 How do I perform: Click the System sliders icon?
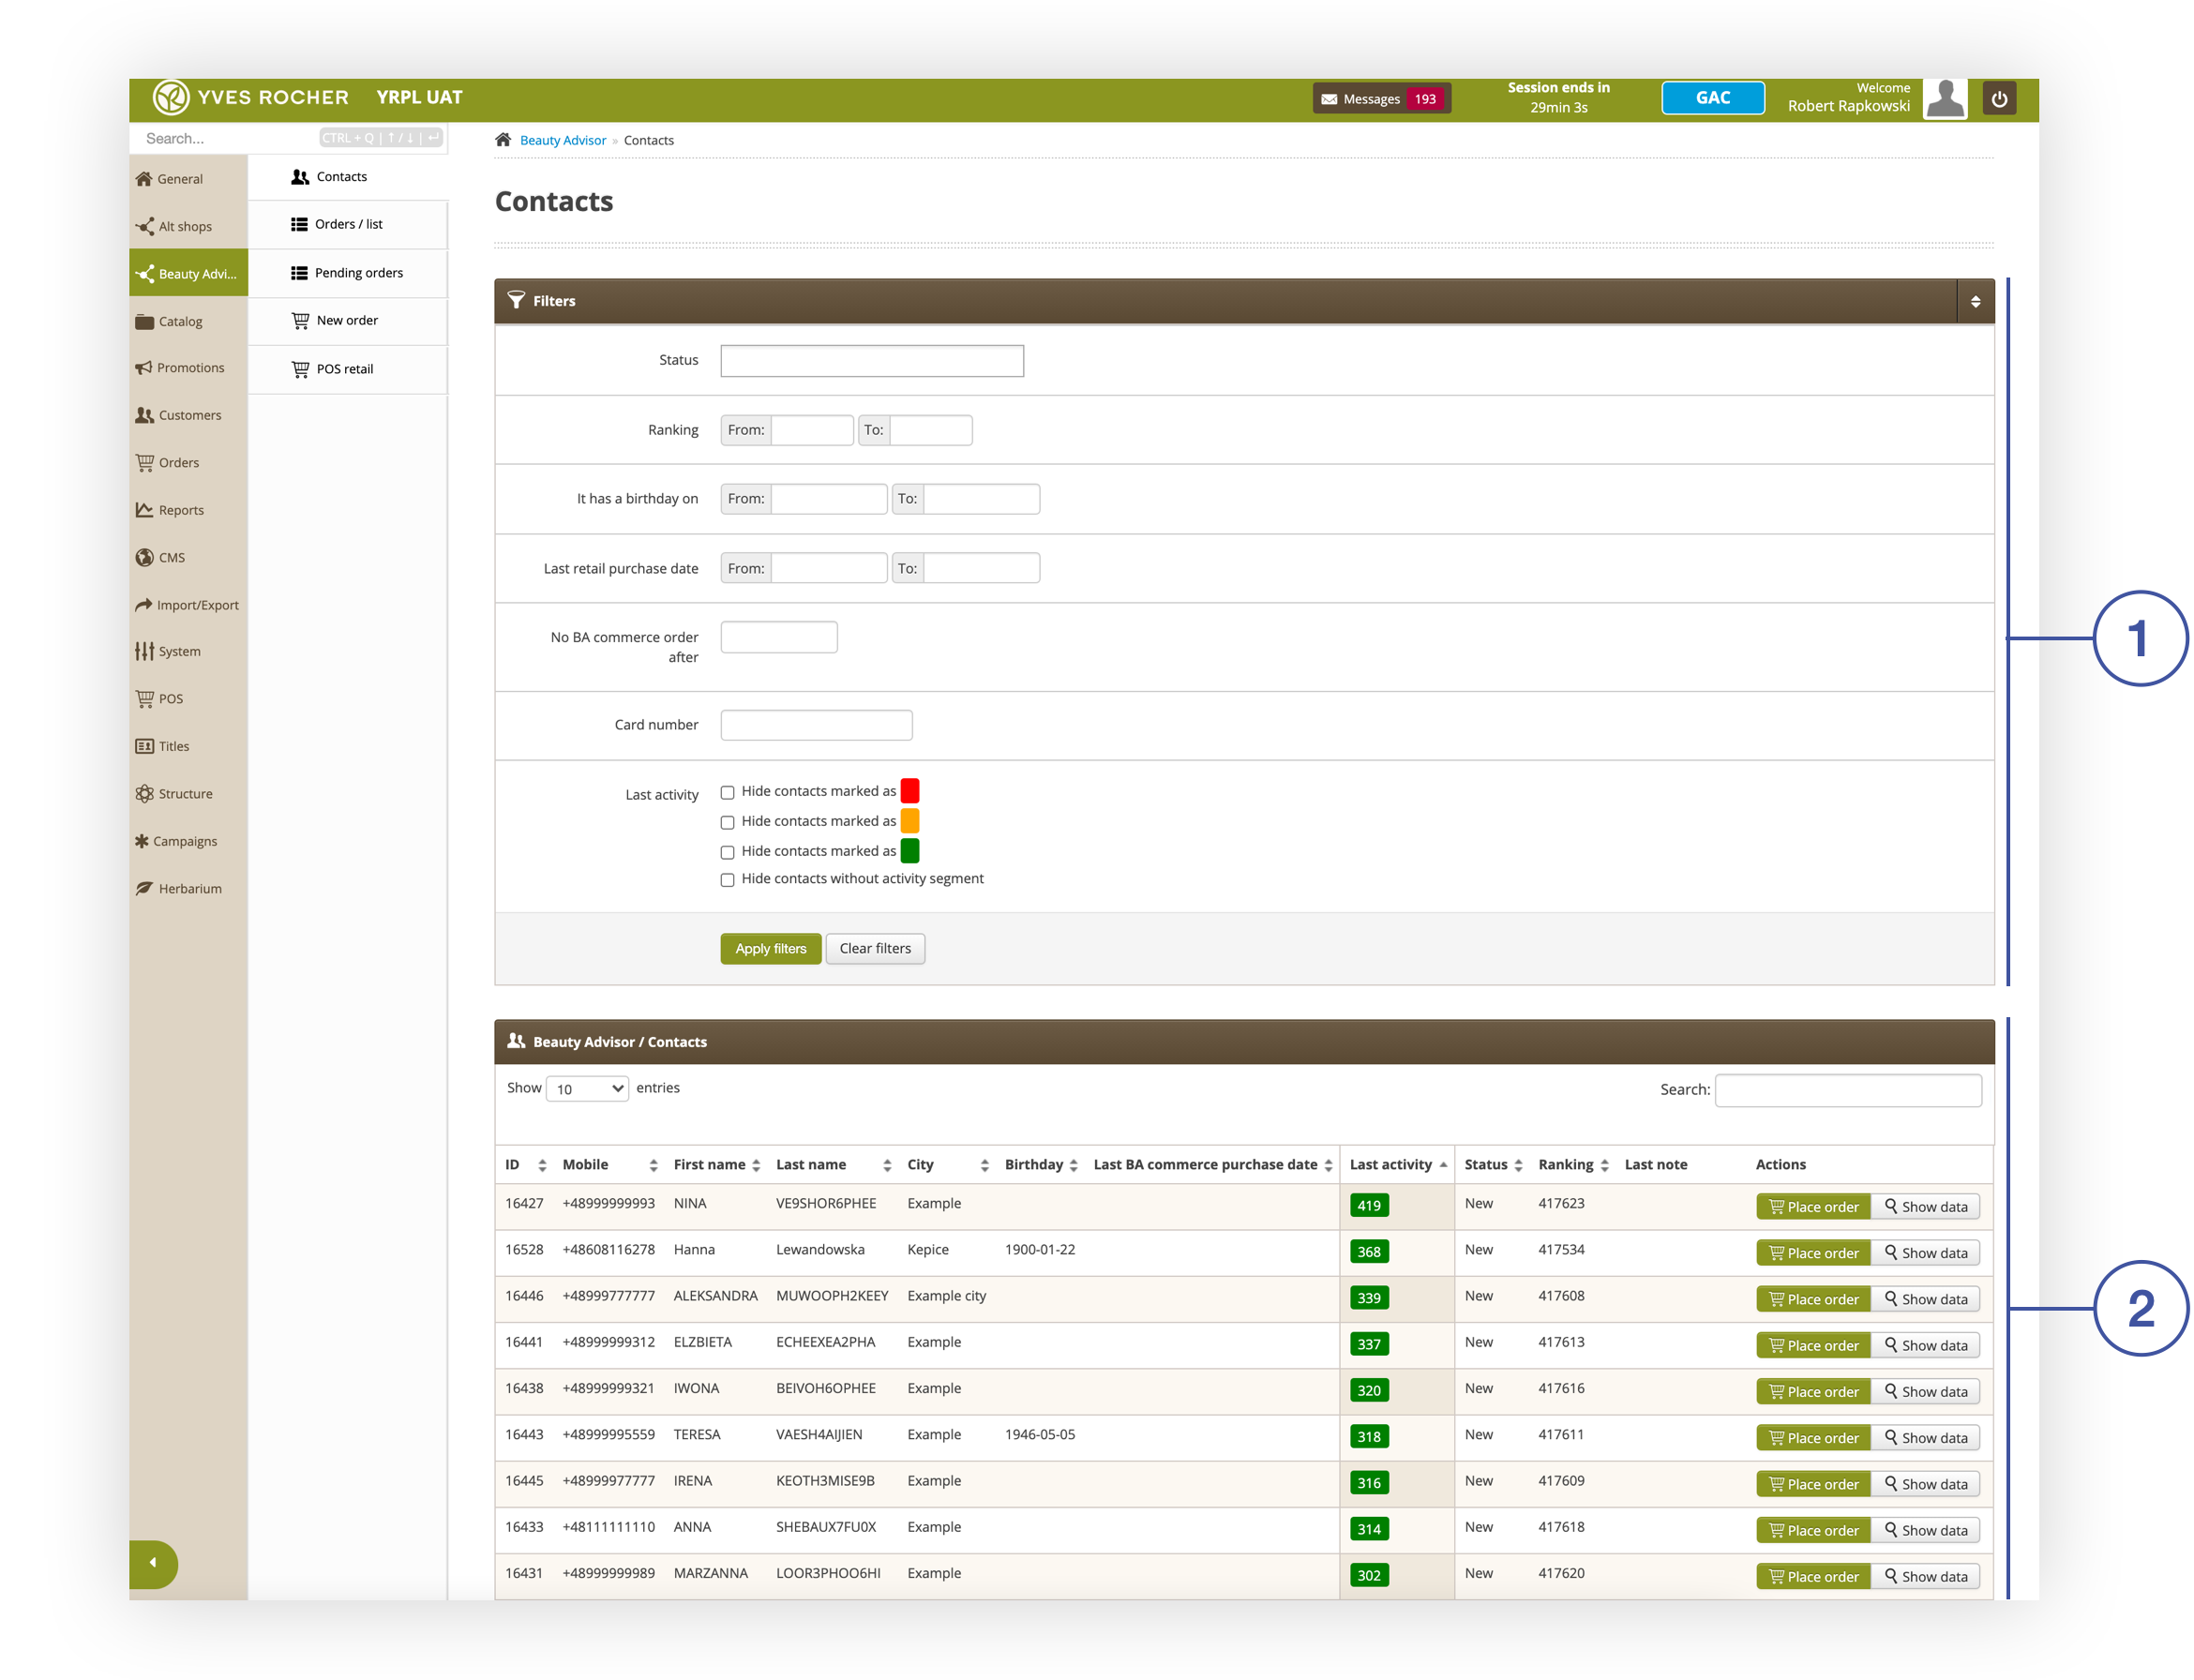click(x=145, y=651)
